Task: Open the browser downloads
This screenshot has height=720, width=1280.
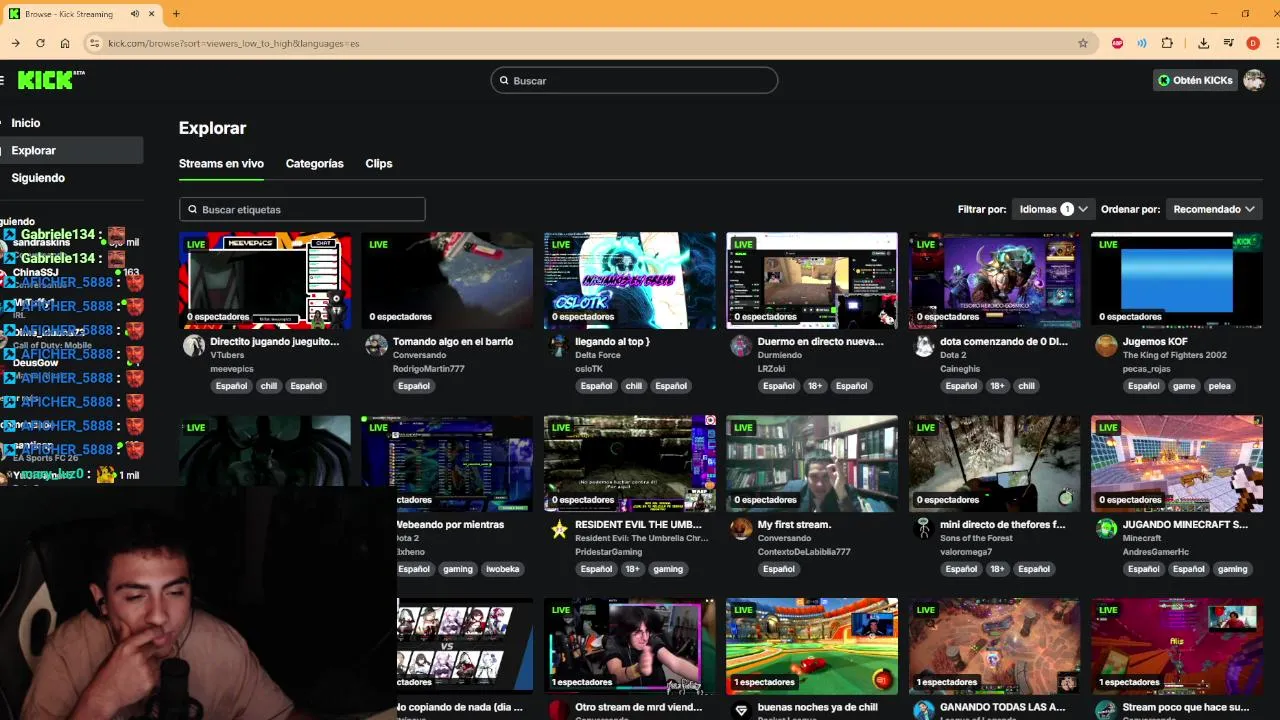Action: pyautogui.click(x=1204, y=43)
